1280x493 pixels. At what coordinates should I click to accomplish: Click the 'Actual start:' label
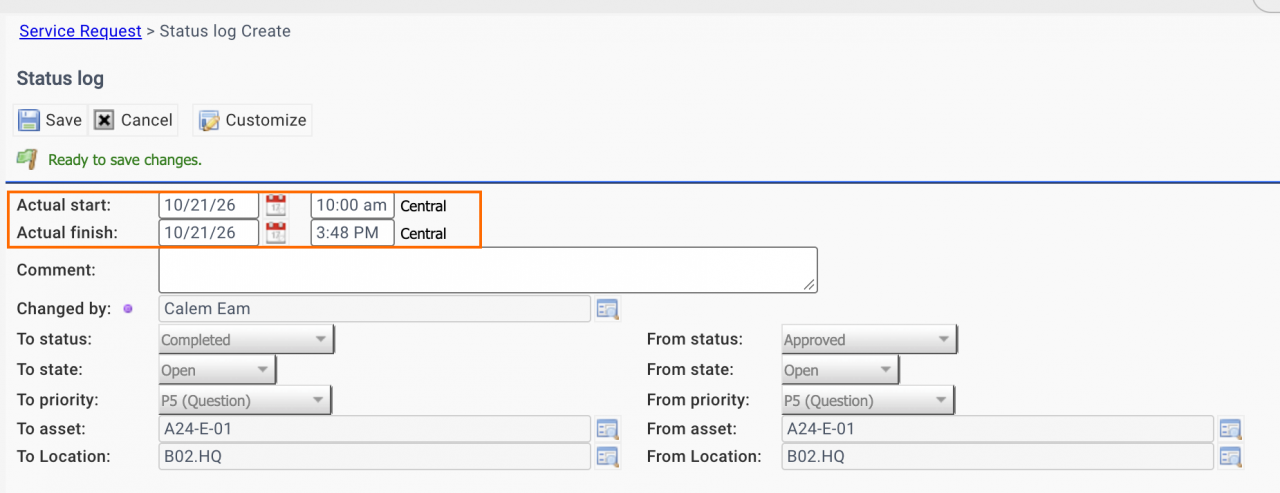pyautogui.click(x=64, y=205)
